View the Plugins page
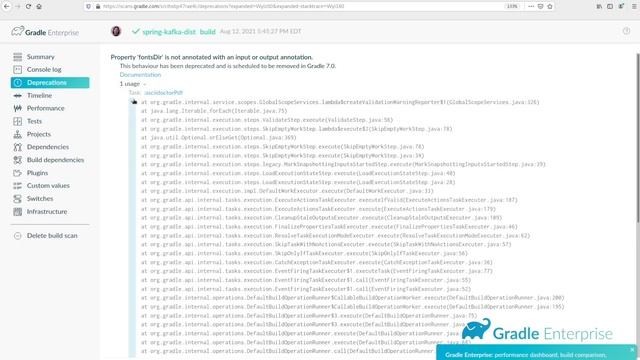640x360 pixels. (x=37, y=173)
